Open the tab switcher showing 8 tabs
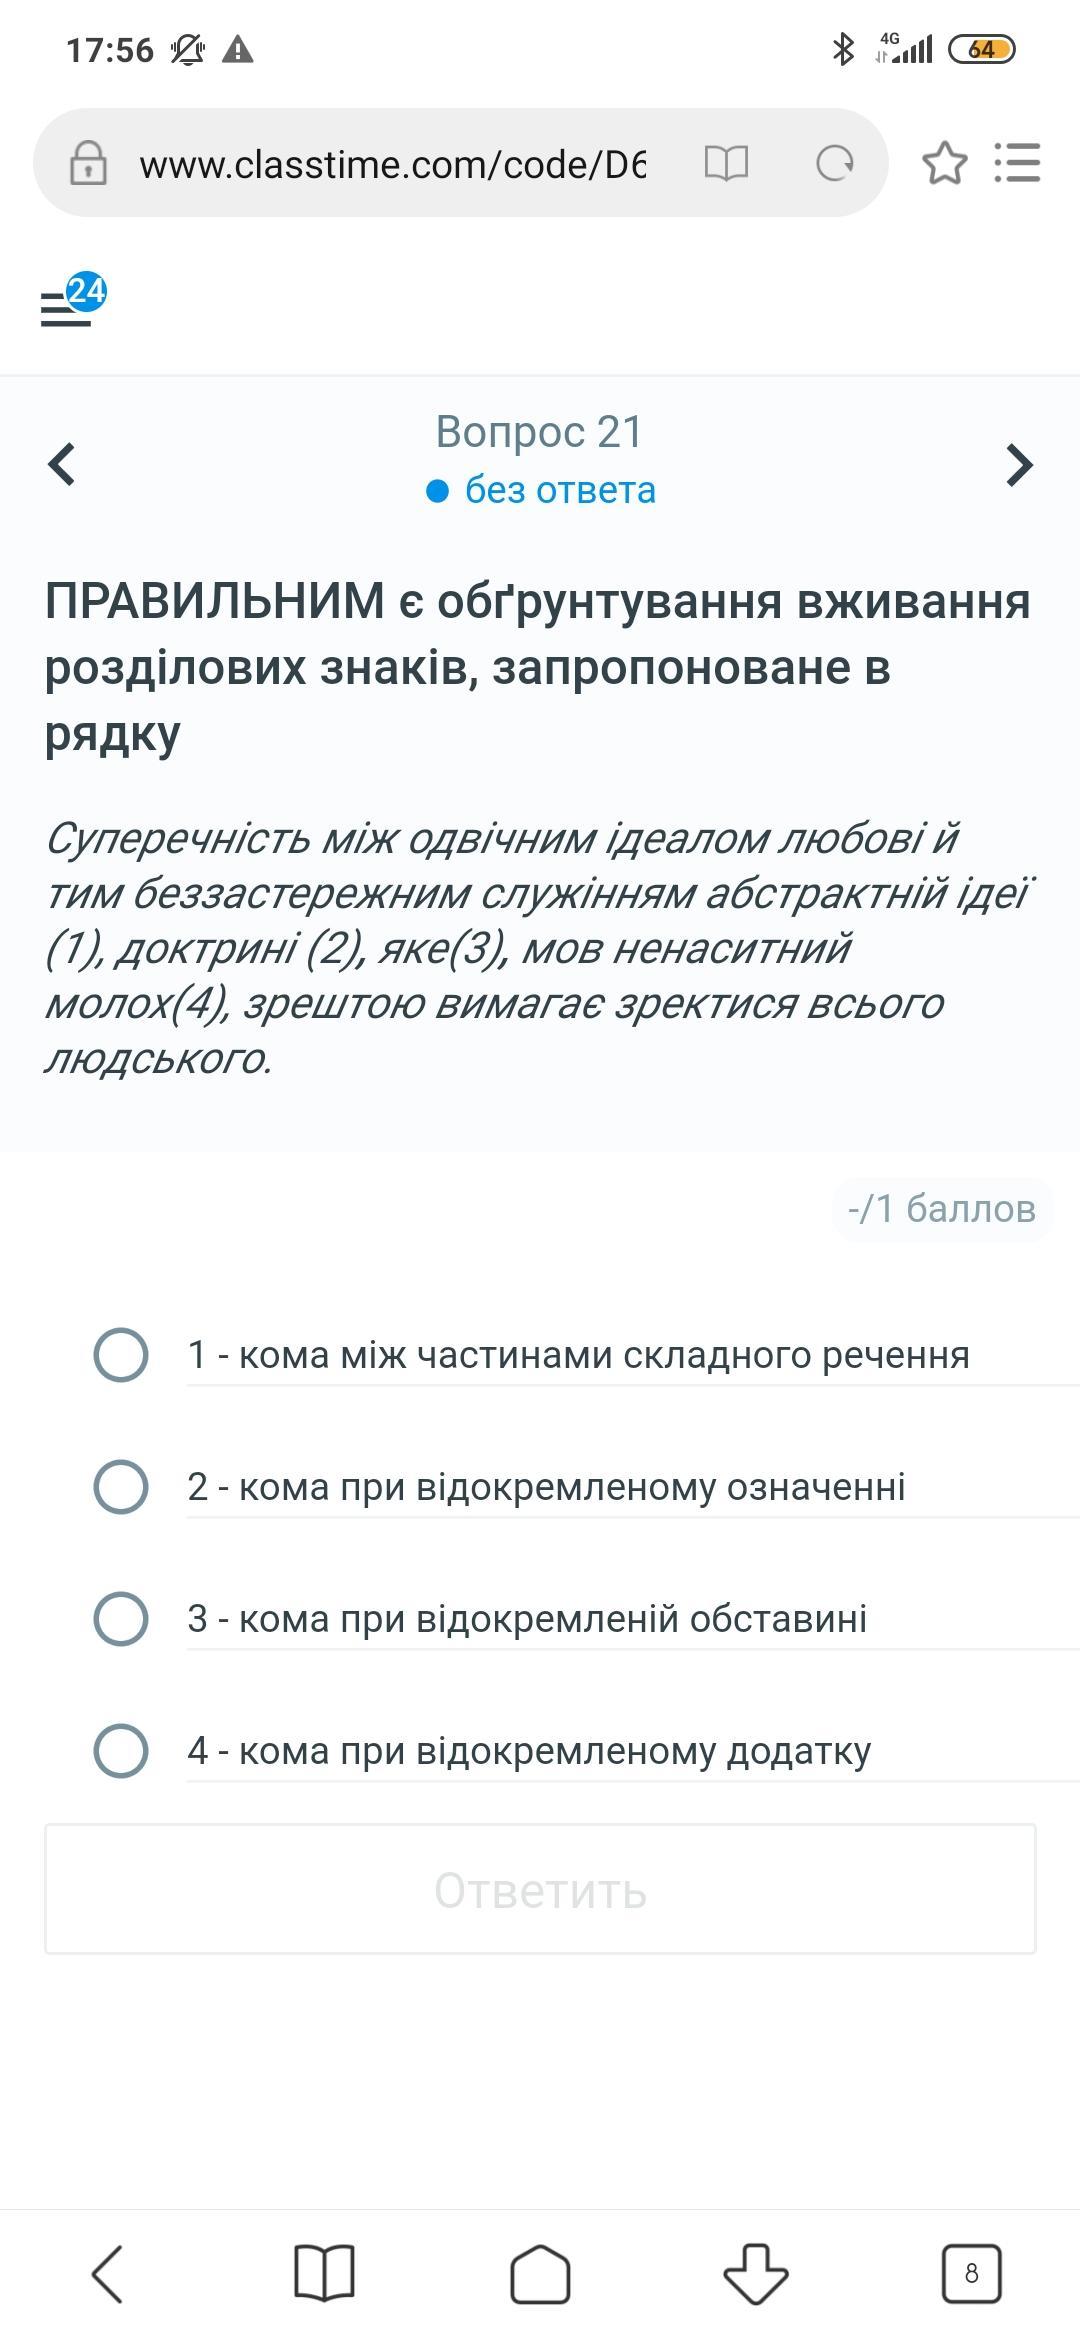Viewport: 1080px width, 2340px height. point(971,2273)
